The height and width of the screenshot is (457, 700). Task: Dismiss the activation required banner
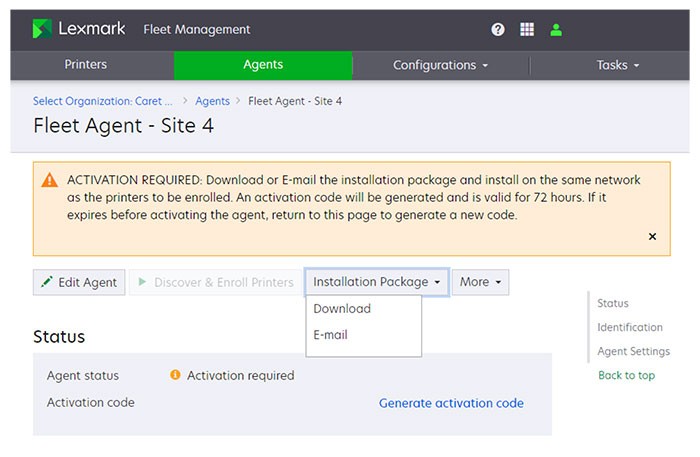[x=652, y=237]
